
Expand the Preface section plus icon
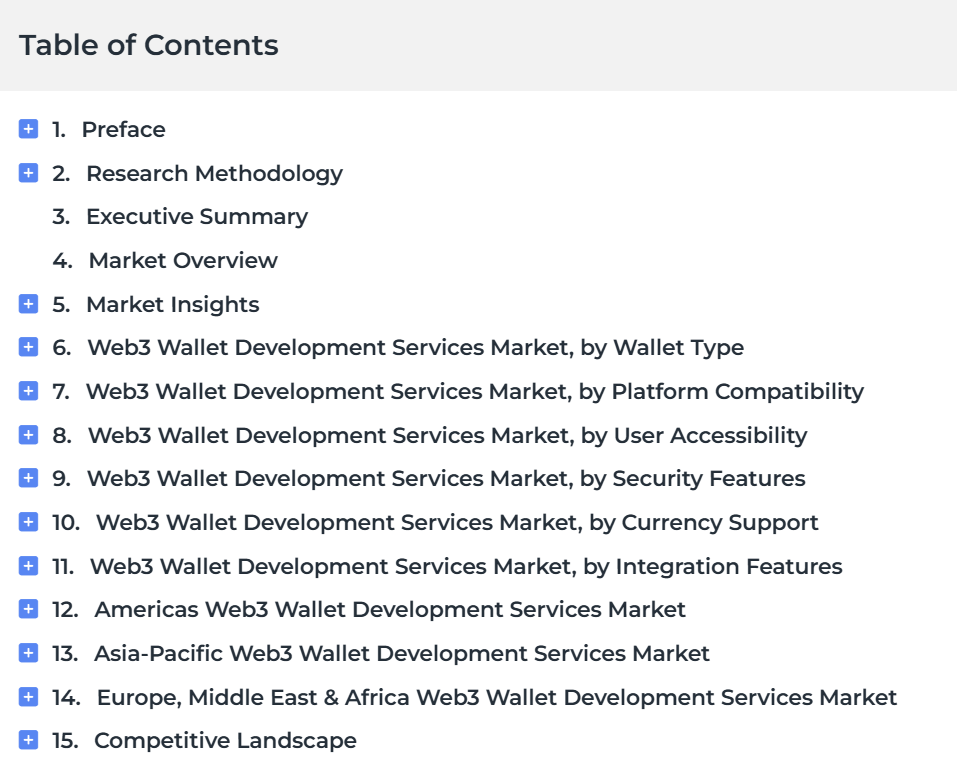28,129
